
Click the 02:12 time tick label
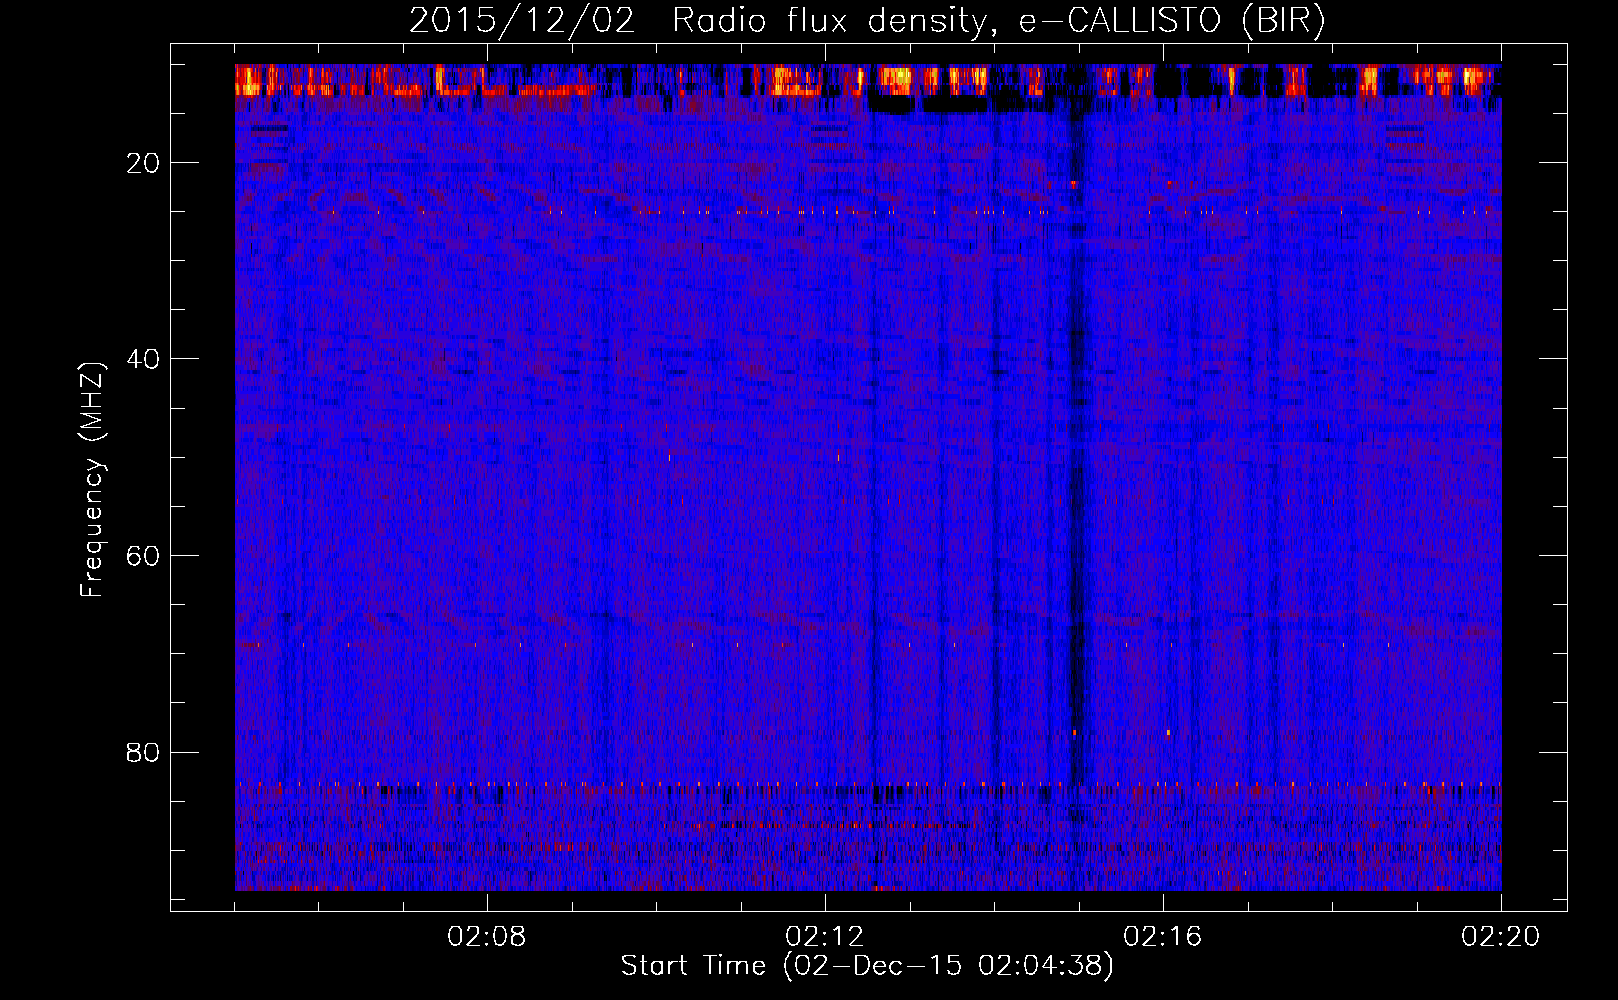[825, 937]
